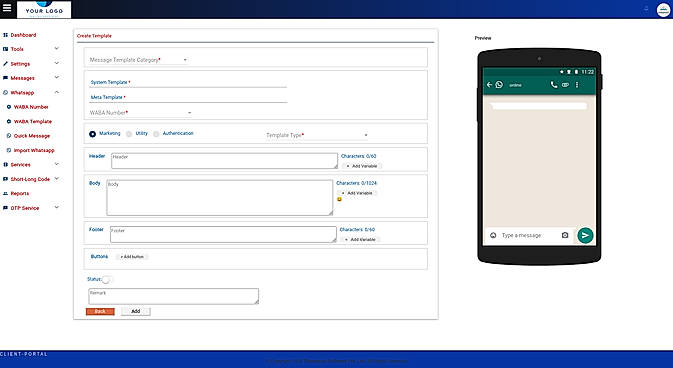The height and width of the screenshot is (368, 673).
Task: Open WABA Number menu item
Action: [x=31, y=107]
